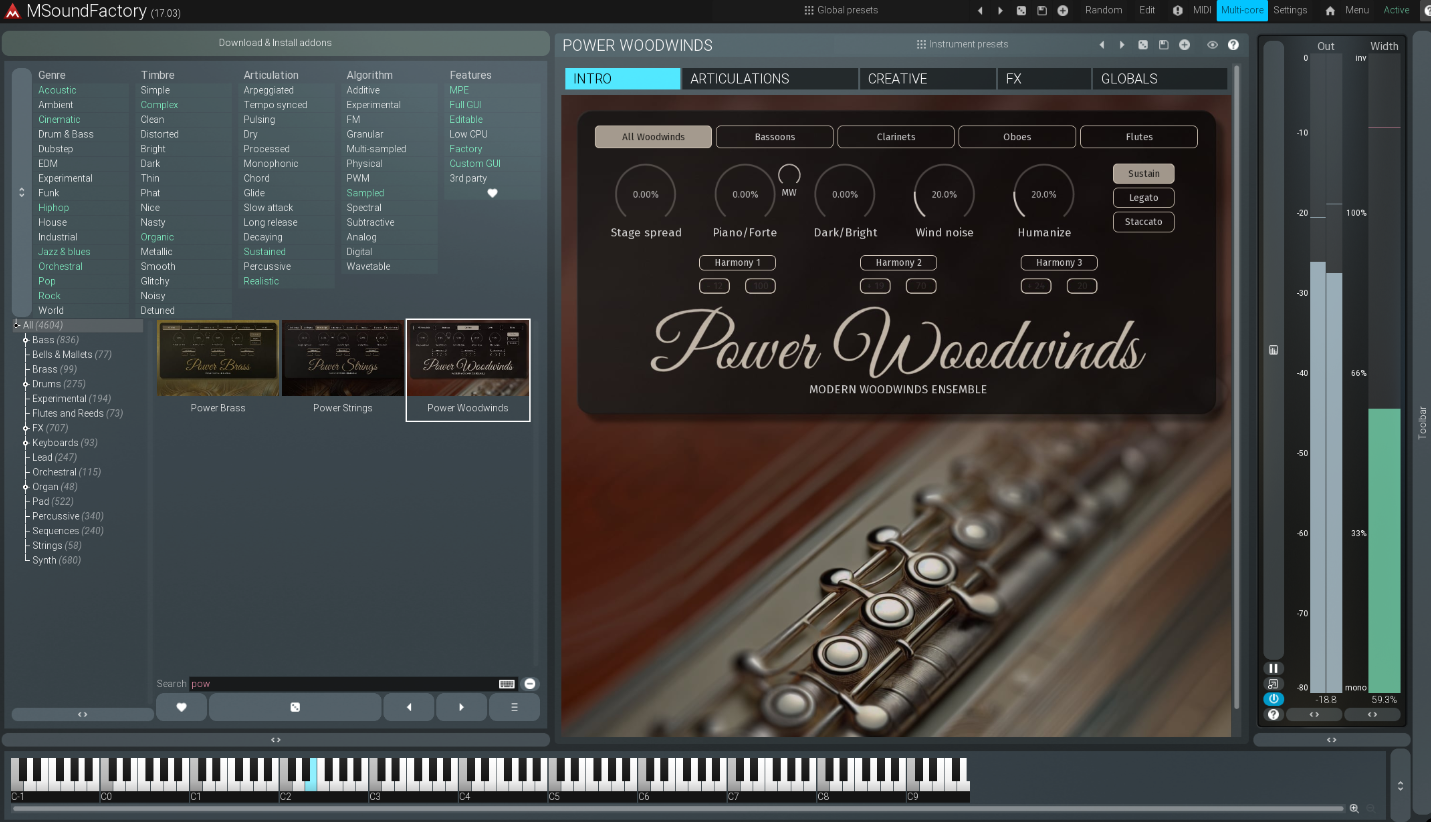
Task: Enable the Legato articulation
Action: pyautogui.click(x=1143, y=197)
